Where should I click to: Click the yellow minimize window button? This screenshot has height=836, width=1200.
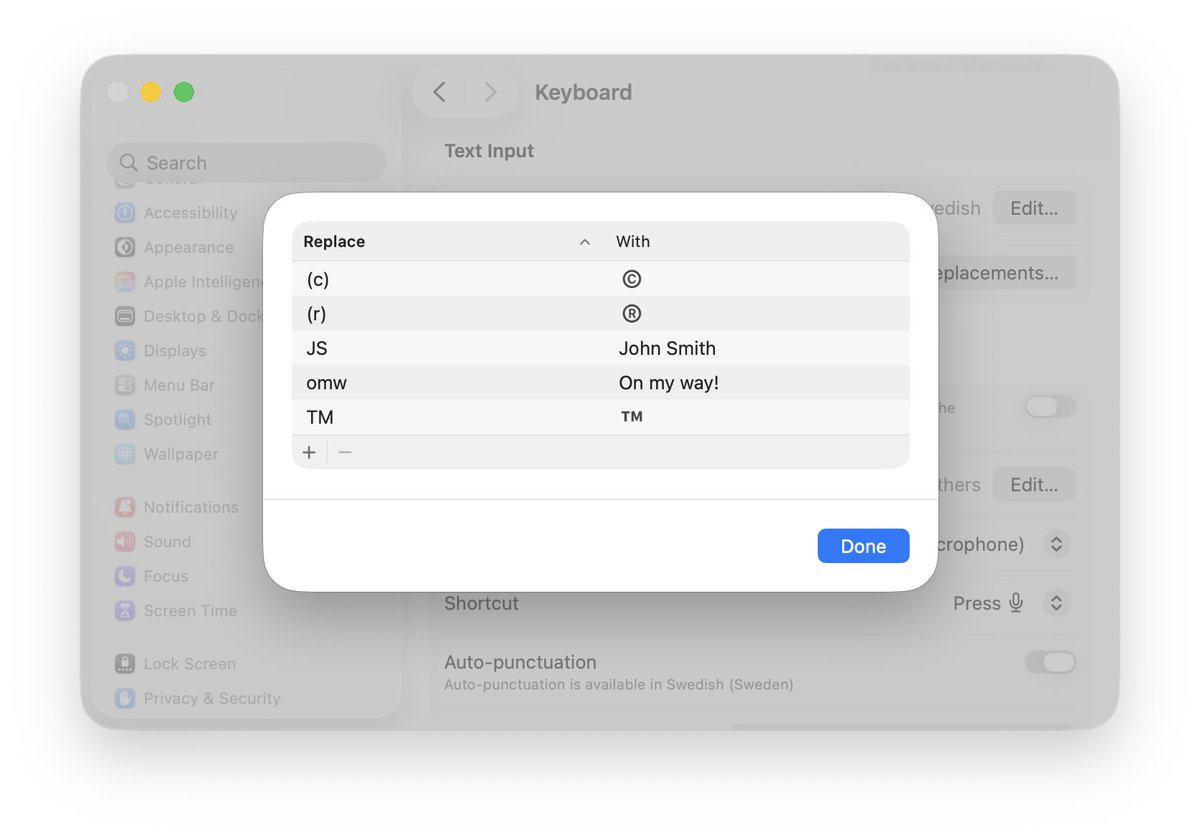tap(150, 92)
